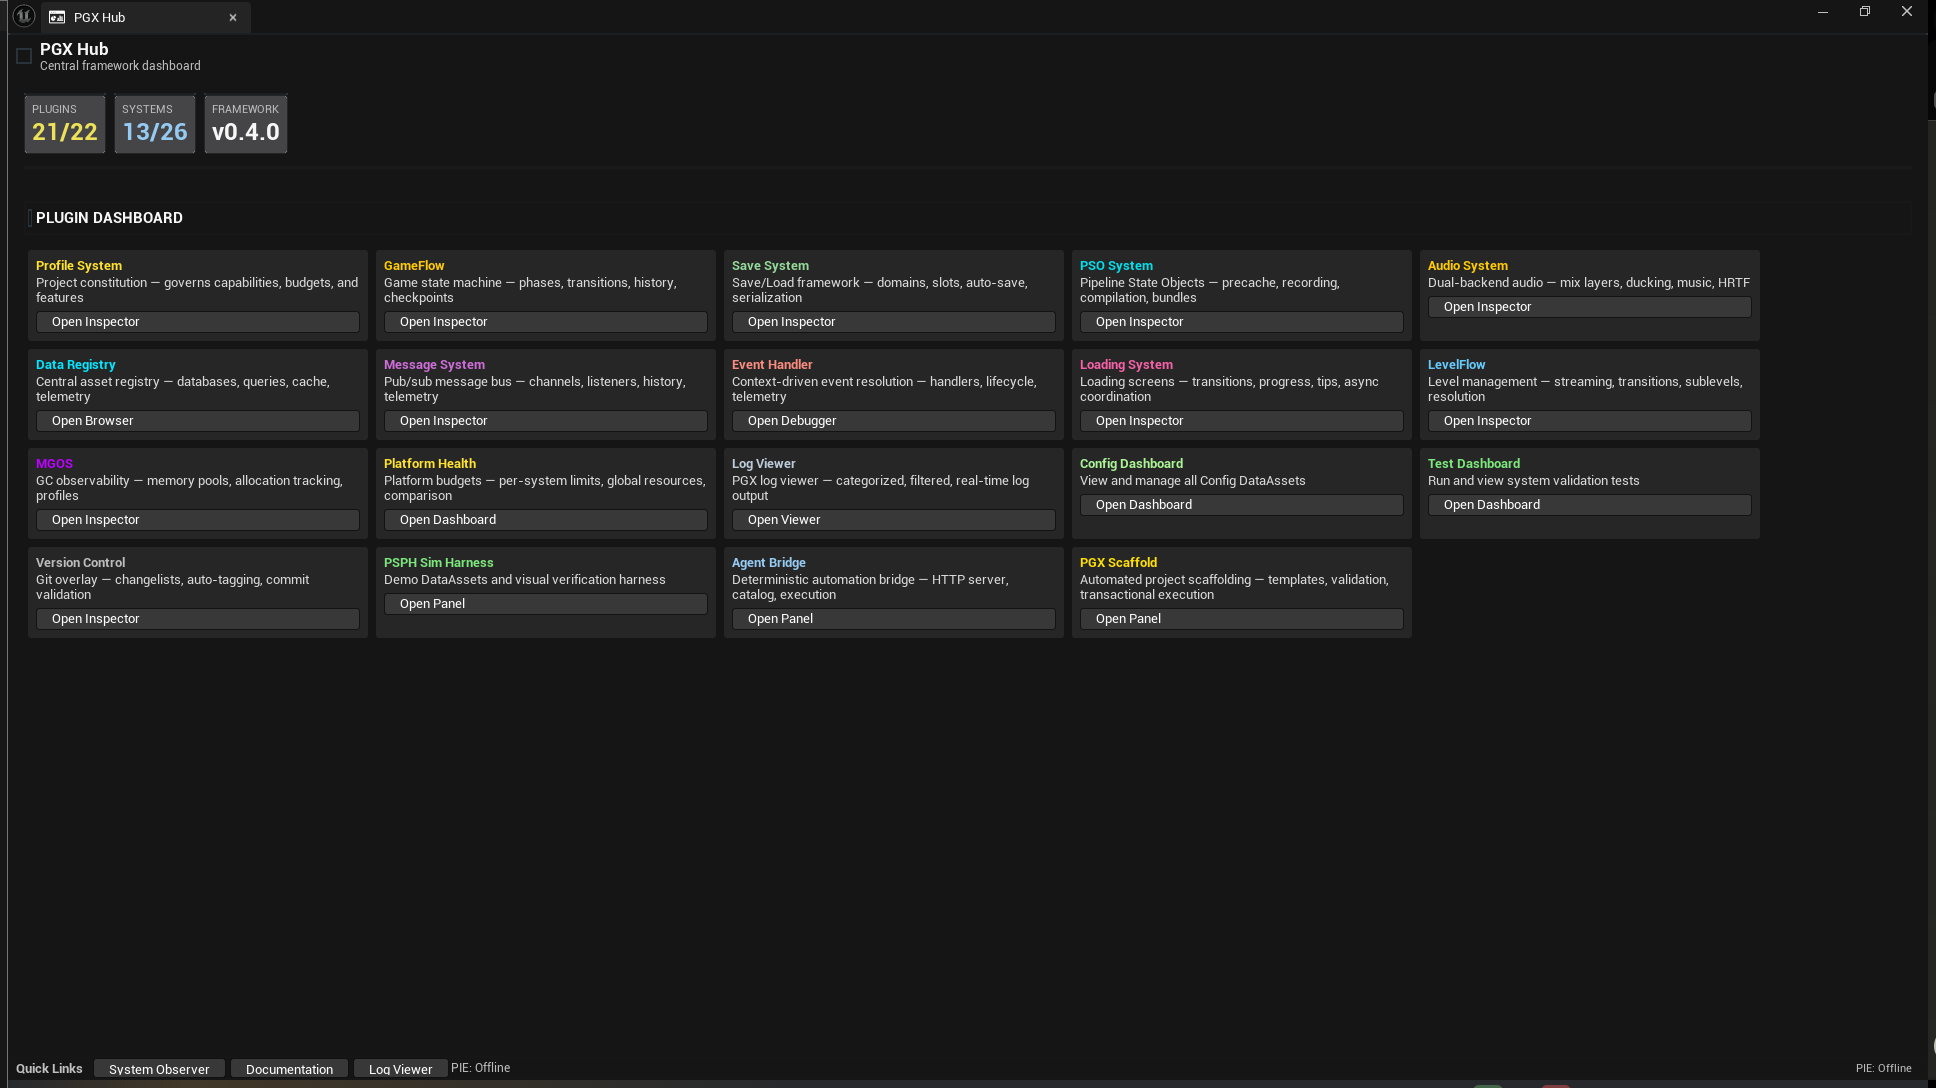Open Inspector for the Audio System

pos(1589,306)
